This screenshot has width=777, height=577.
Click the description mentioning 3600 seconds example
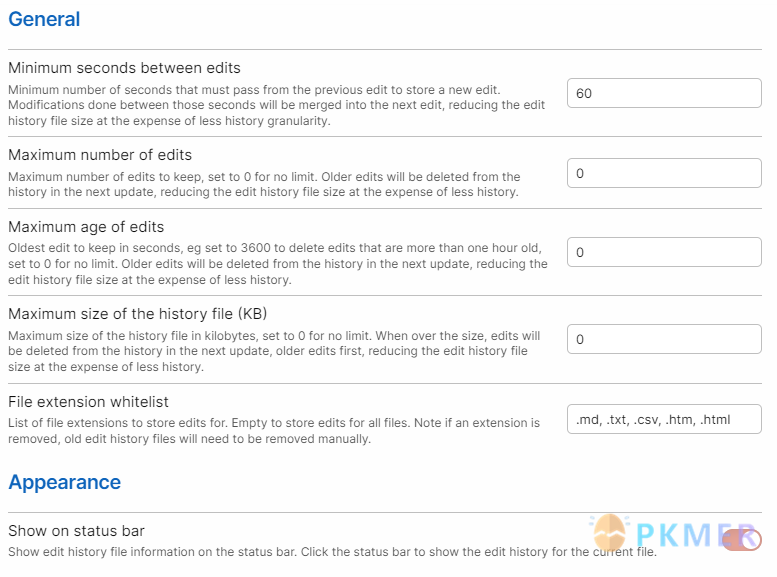click(278, 264)
